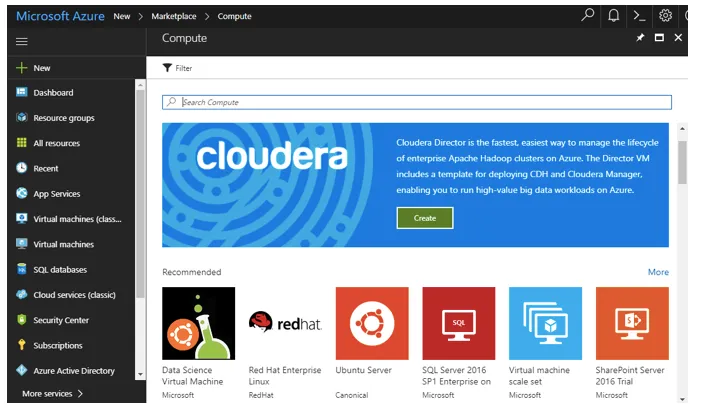
Task: Click Virtual machine scale set title
Action: click(x=539, y=376)
